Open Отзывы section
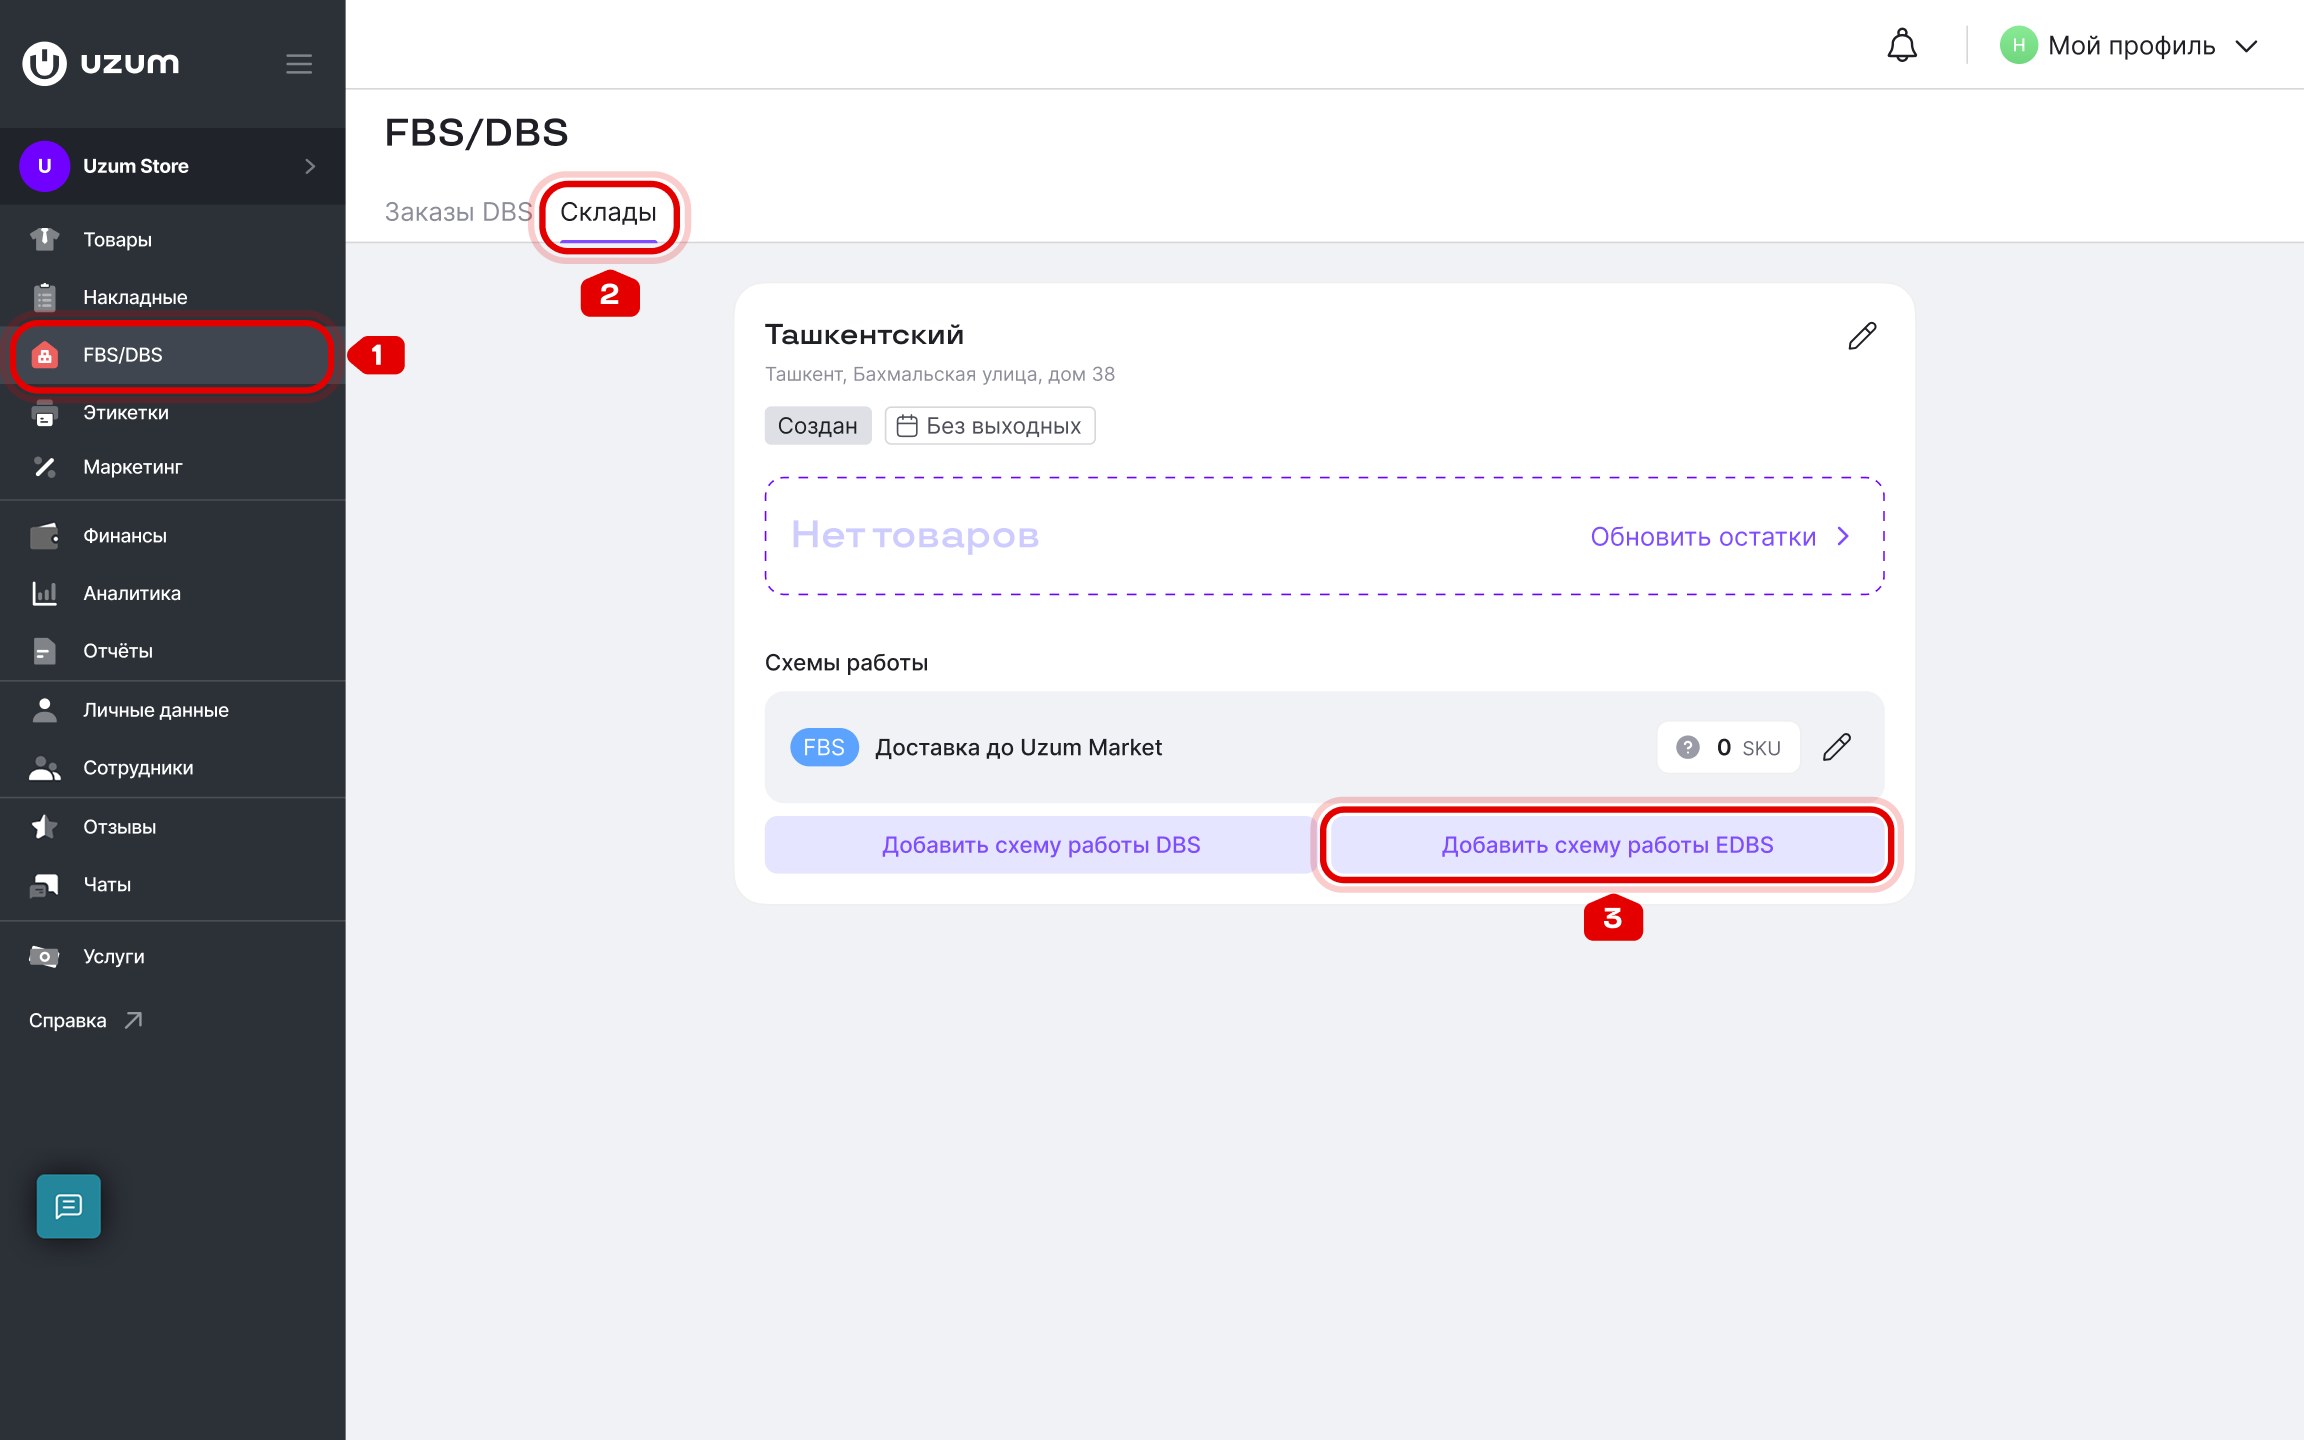Image resolution: width=2304 pixels, height=1440 pixels. 172,827
